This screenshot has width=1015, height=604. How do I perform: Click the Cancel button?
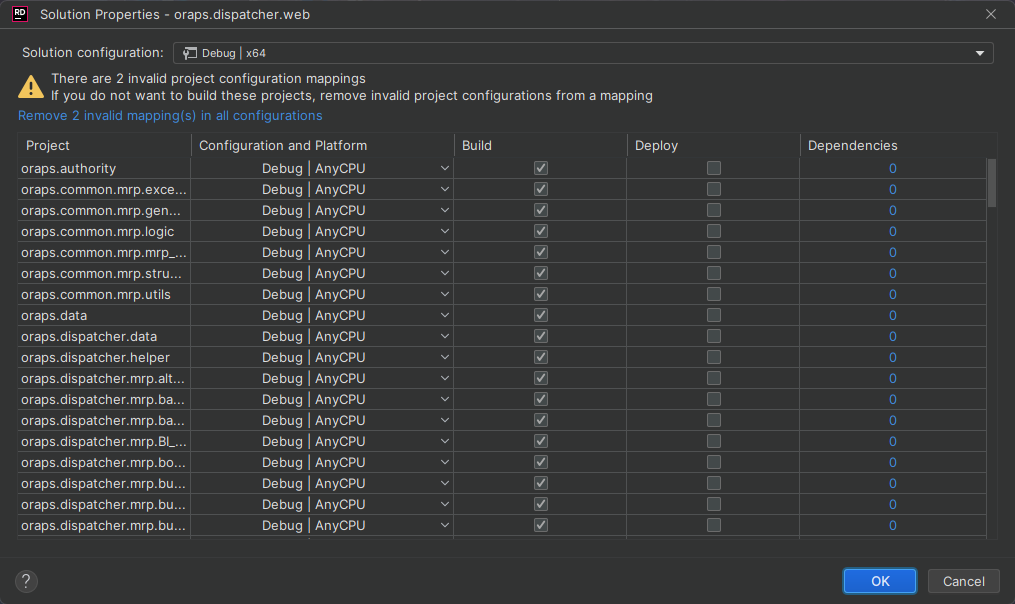click(964, 581)
